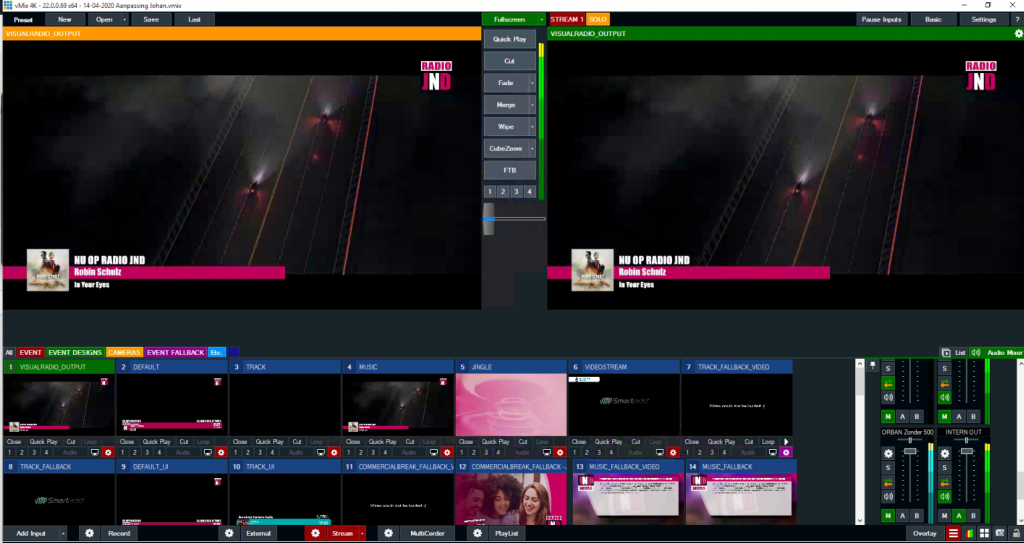Click the grid layout icon in bottom bar
Viewport: 1024px width, 543px height.
985,534
